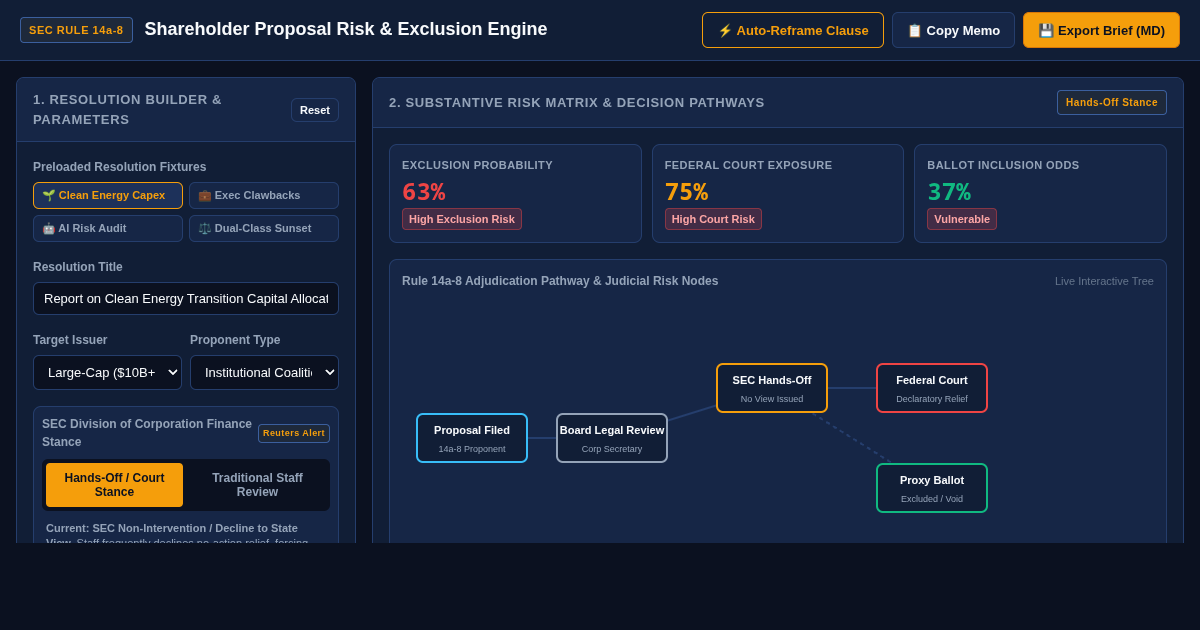Edit the Resolution Title field
Screen dimensions: 1200x630
click(x=186, y=298)
